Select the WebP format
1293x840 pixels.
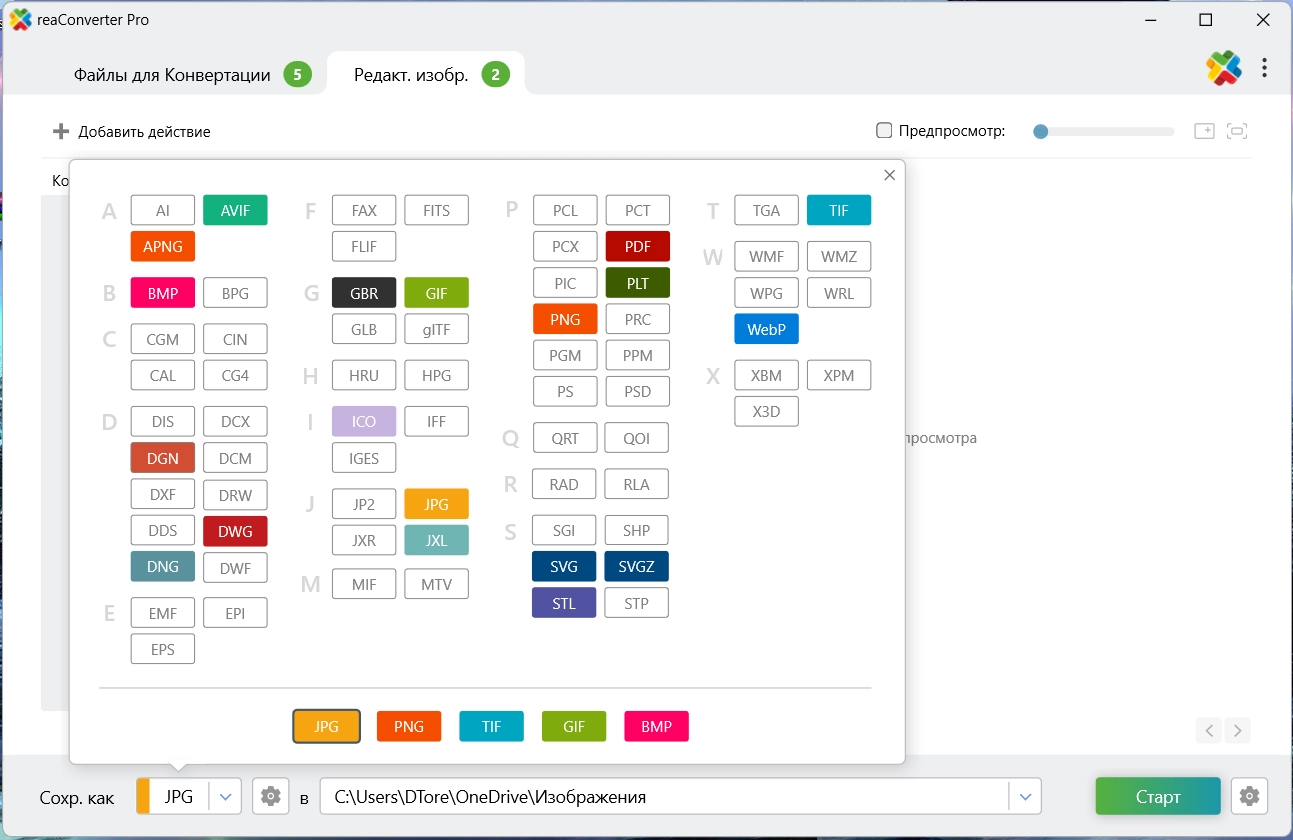click(767, 329)
